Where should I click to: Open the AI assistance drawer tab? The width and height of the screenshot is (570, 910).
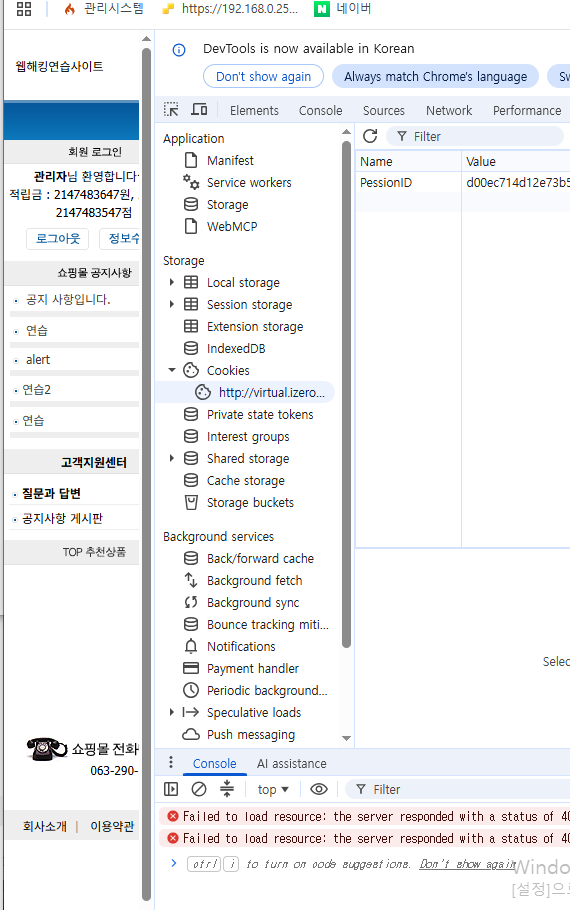pos(291,763)
